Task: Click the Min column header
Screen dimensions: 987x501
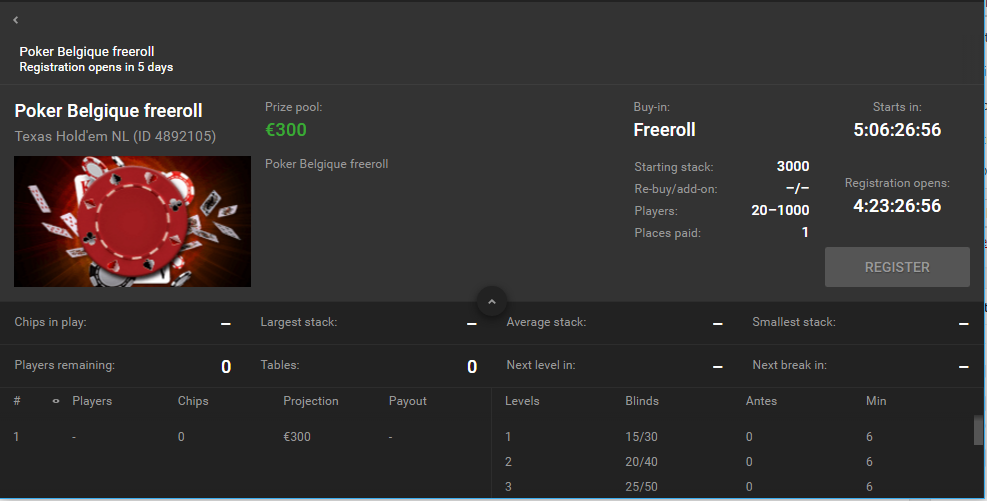Action: point(876,401)
